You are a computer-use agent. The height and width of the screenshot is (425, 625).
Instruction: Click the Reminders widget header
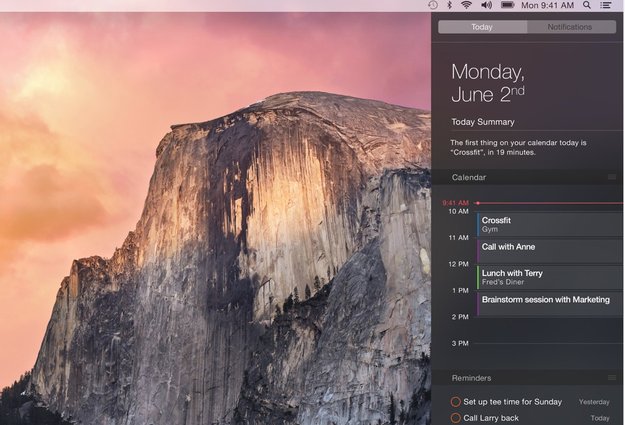click(x=528, y=378)
